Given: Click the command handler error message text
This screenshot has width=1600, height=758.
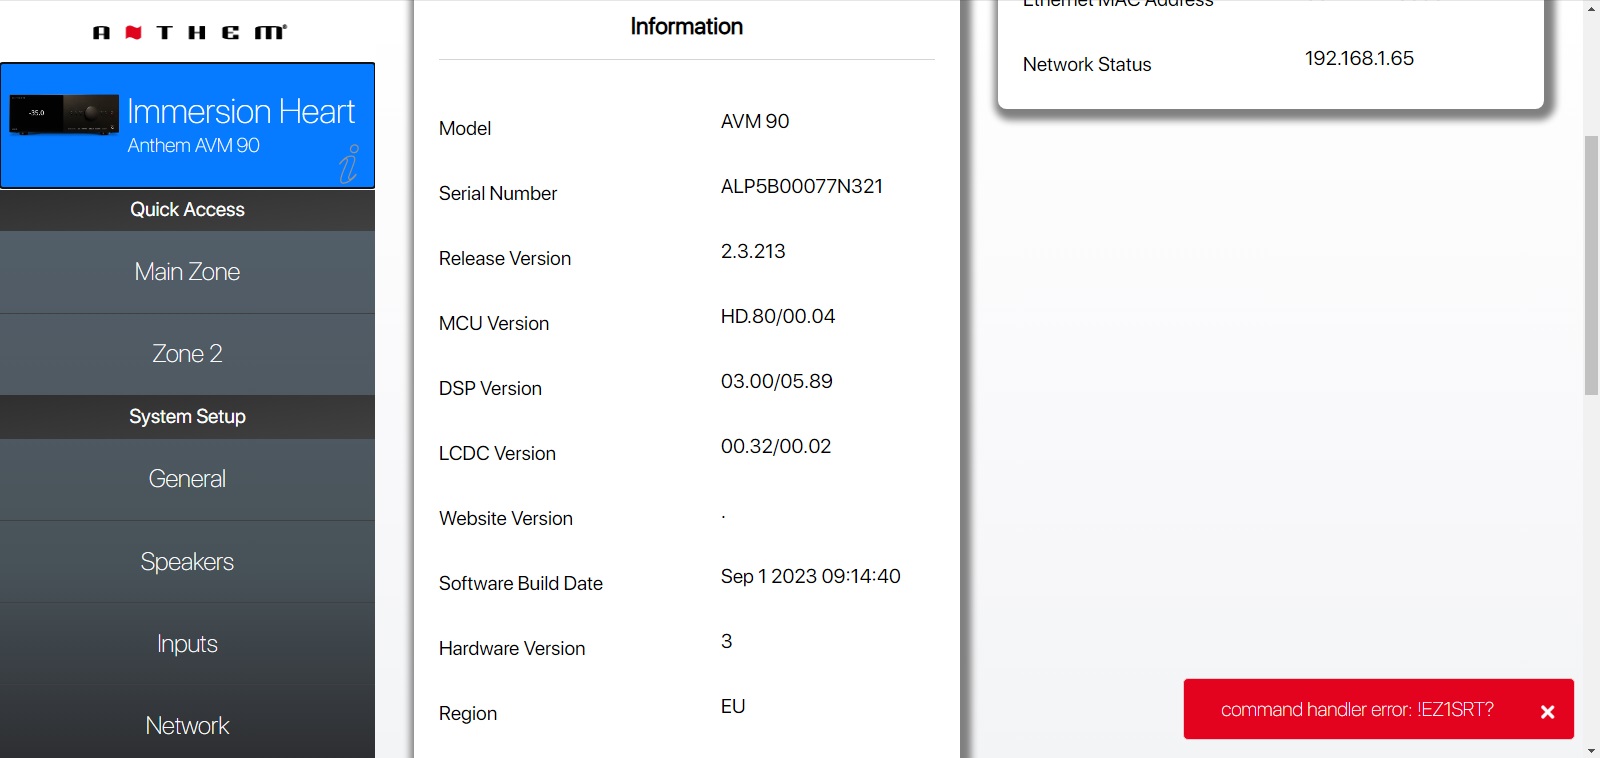Looking at the screenshot, I should click(x=1356, y=710).
